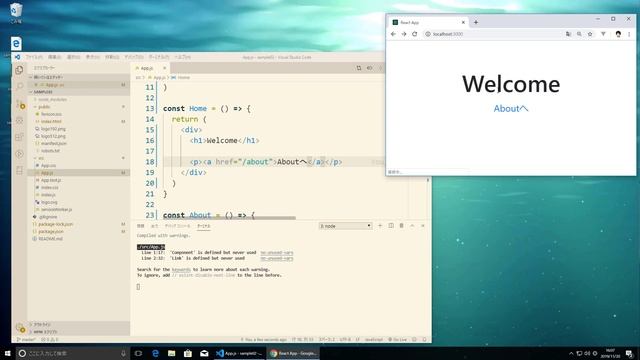Open the Terminal menu in the VS Code menu bar
This screenshot has height=360, width=640.
pyautogui.click(x=158, y=57)
